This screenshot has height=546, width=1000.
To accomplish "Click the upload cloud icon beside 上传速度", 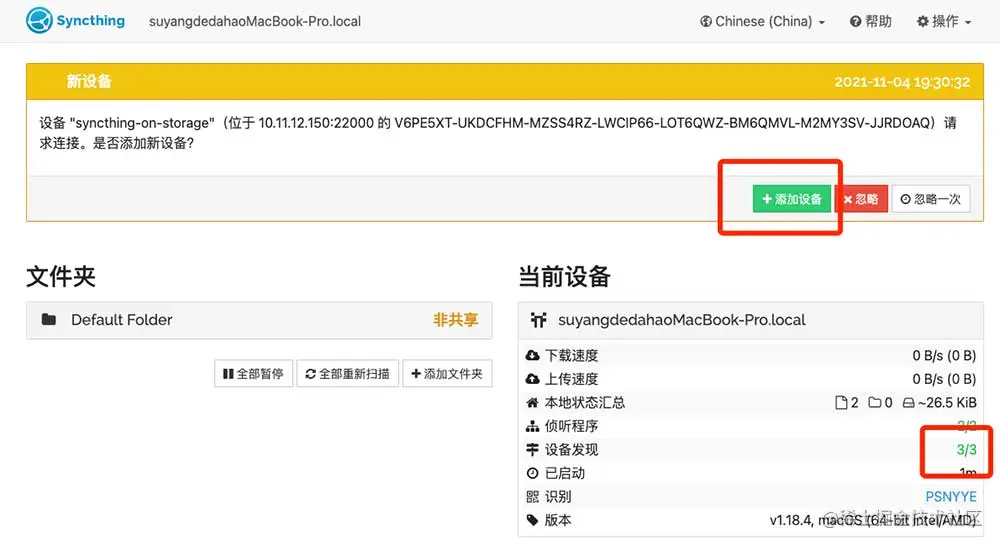I will pyautogui.click(x=532, y=379).
